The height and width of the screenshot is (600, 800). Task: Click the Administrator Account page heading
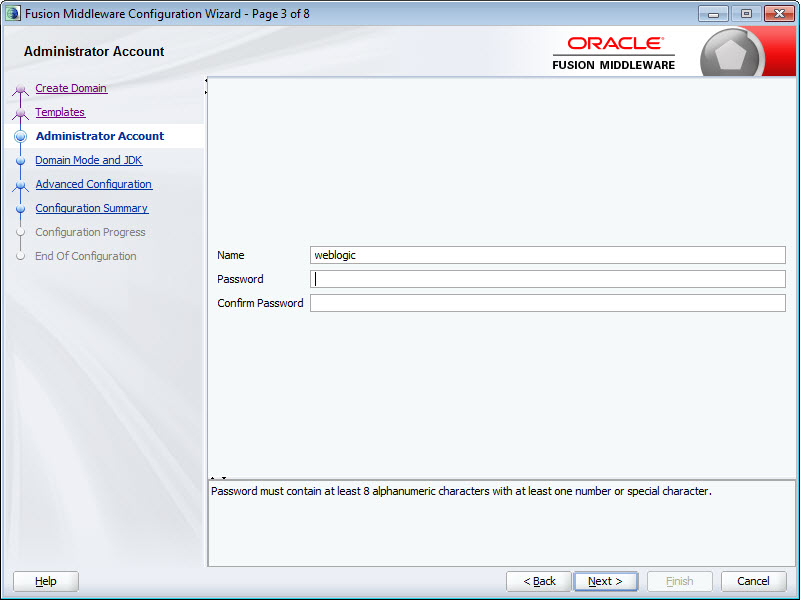click(94, 52)
